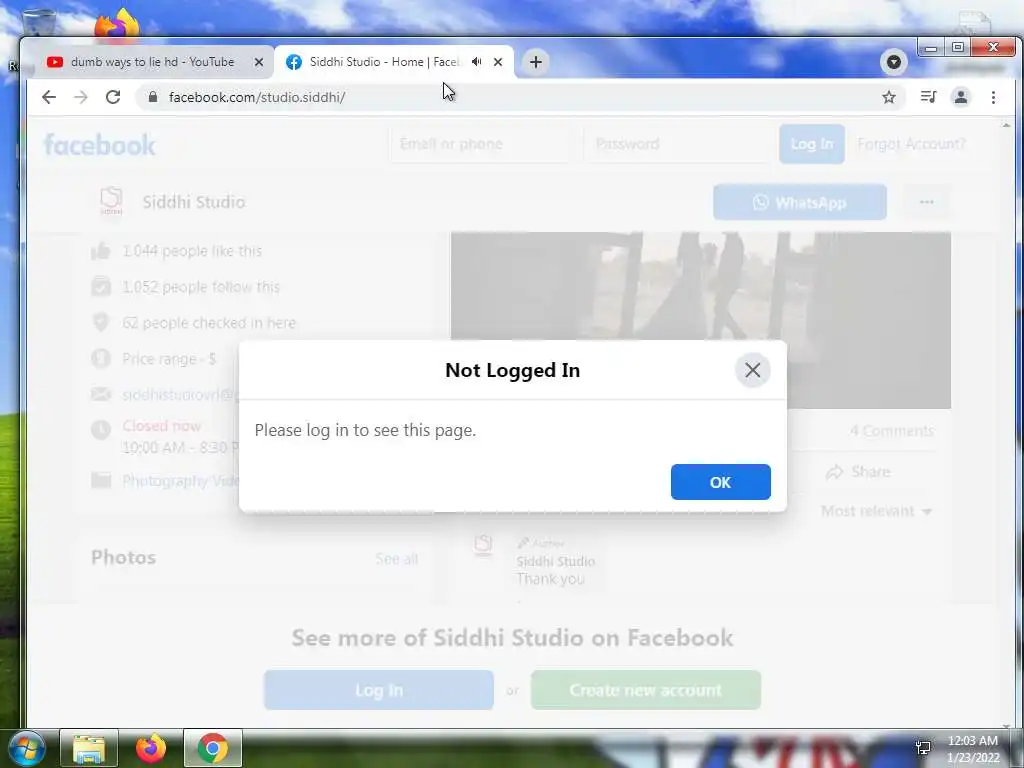Open Windows Explorer from the taskbar
Screen dimensions: 1024x768
(89, 748)
